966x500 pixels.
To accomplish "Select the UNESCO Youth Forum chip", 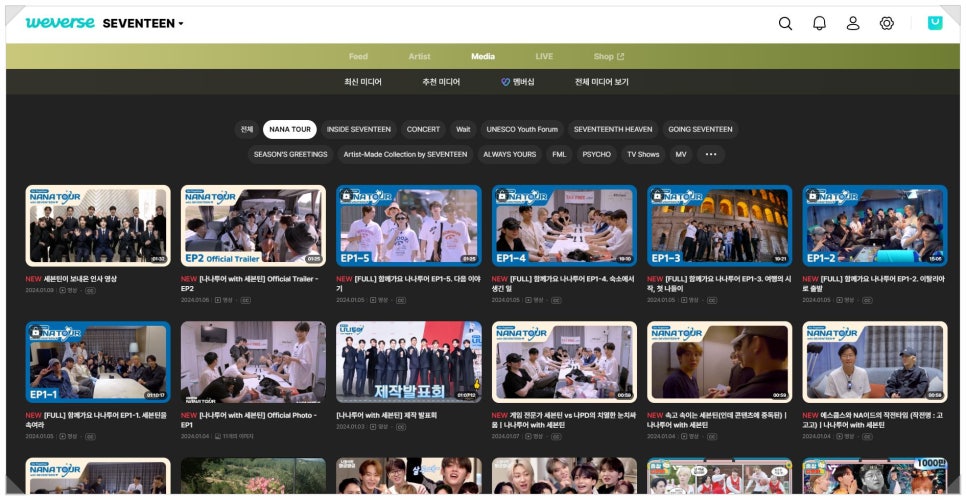I will [x=522, y=129].
